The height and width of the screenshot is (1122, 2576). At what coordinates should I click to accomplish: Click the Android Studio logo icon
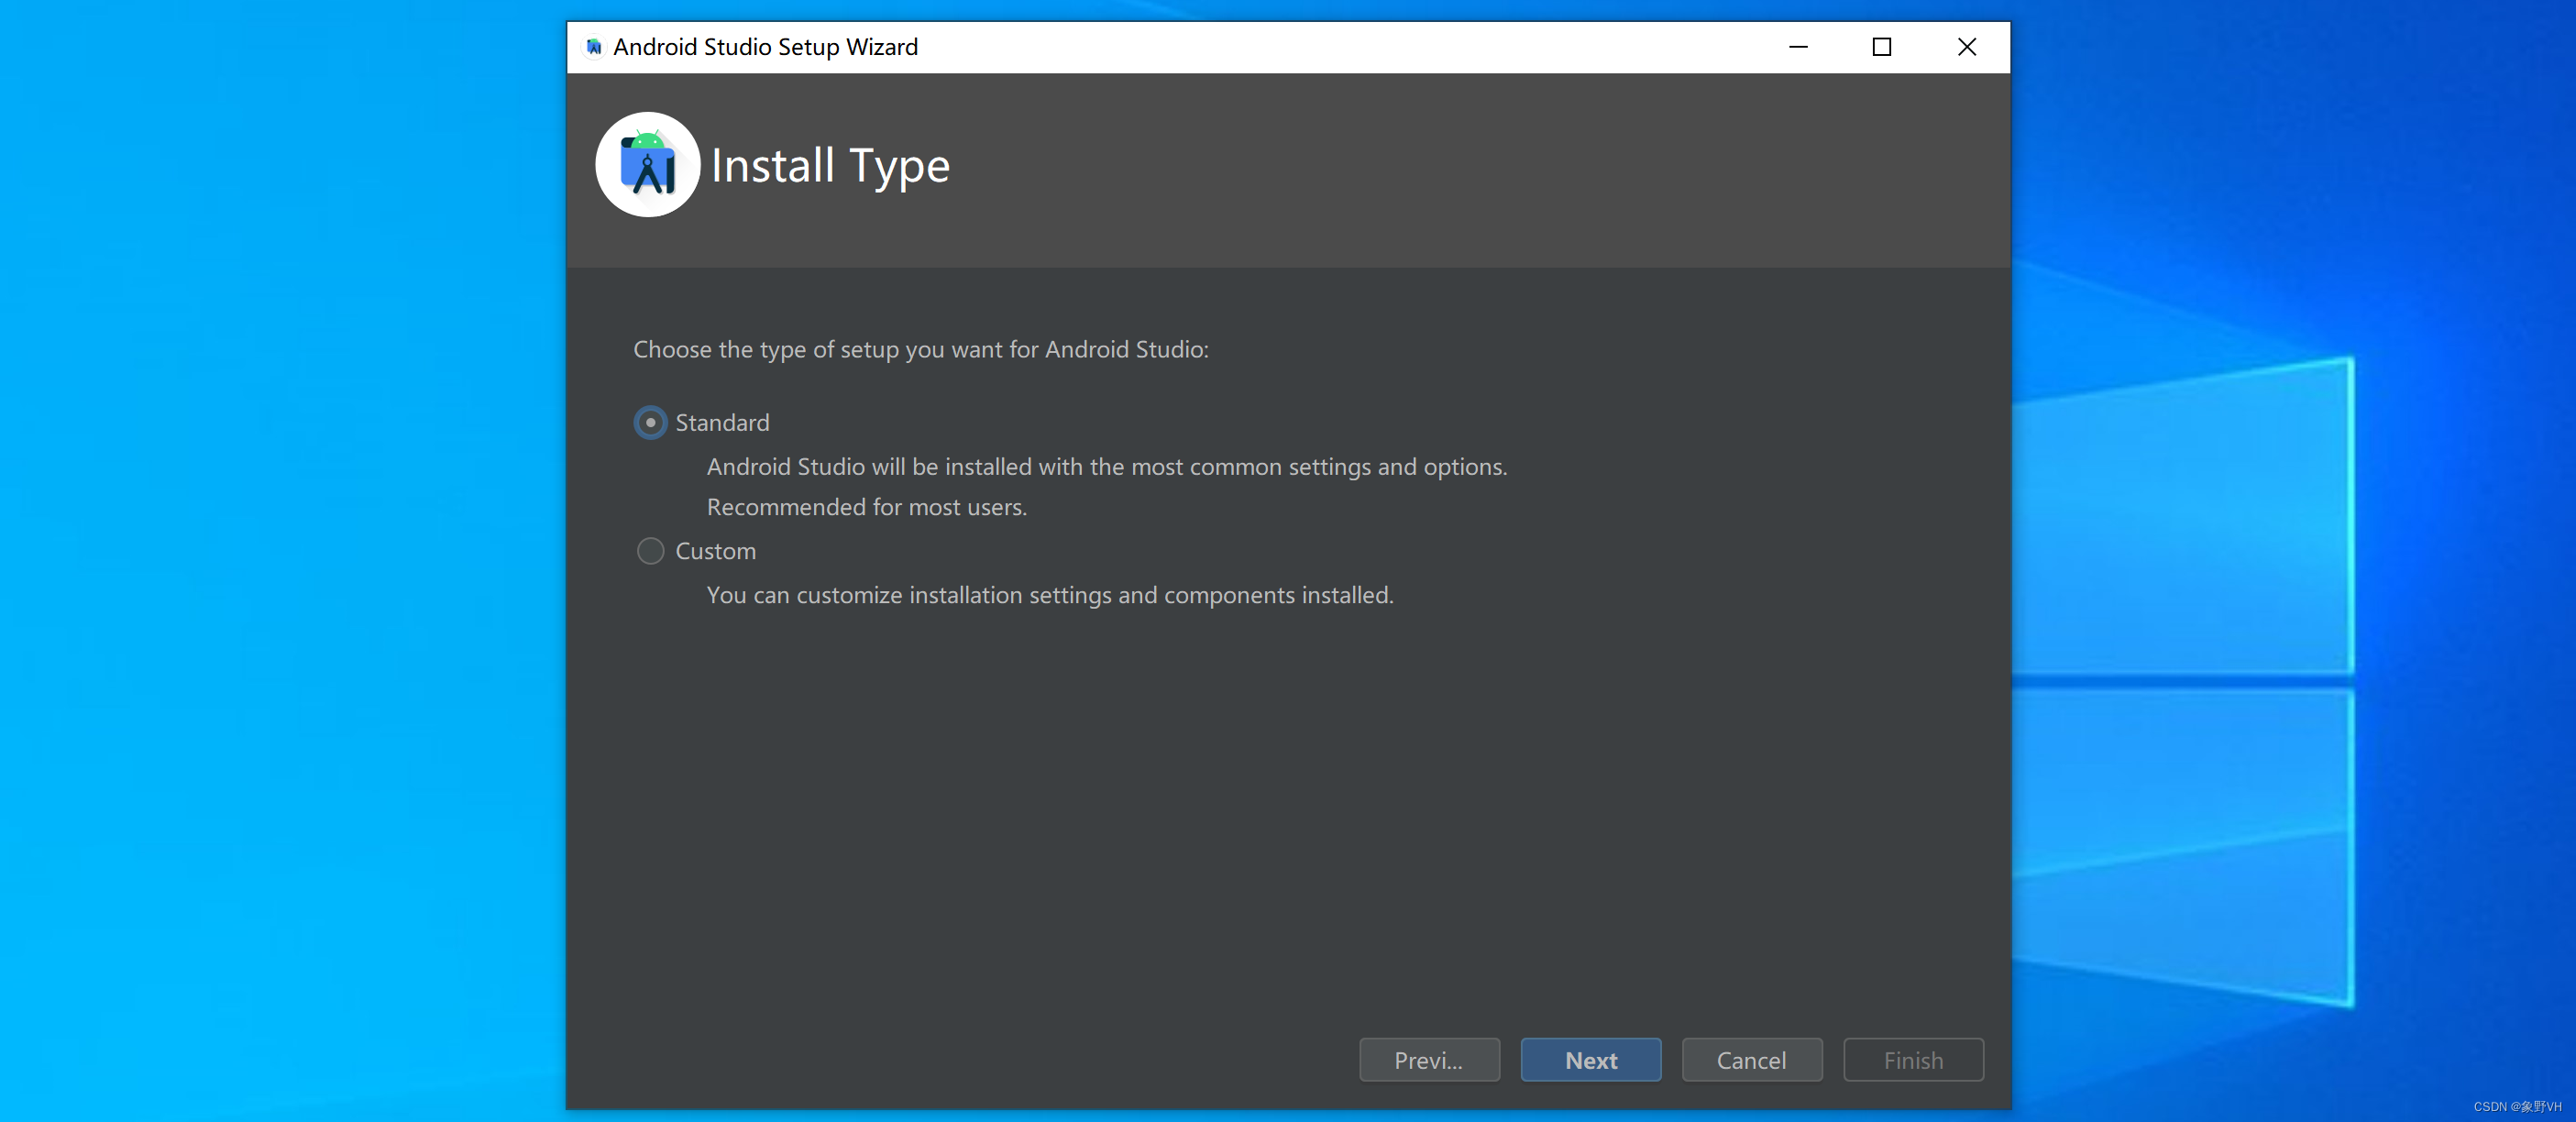coord(647,162)
